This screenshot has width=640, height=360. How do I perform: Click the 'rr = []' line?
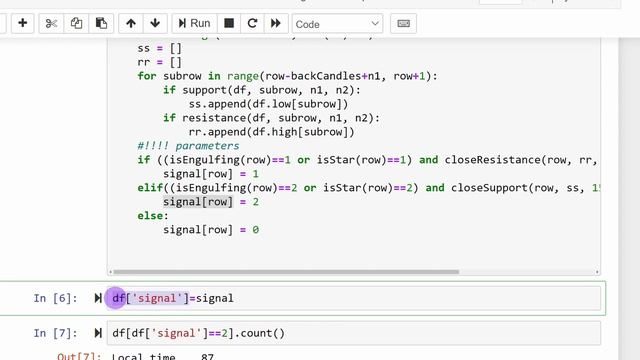click(159, 62)
